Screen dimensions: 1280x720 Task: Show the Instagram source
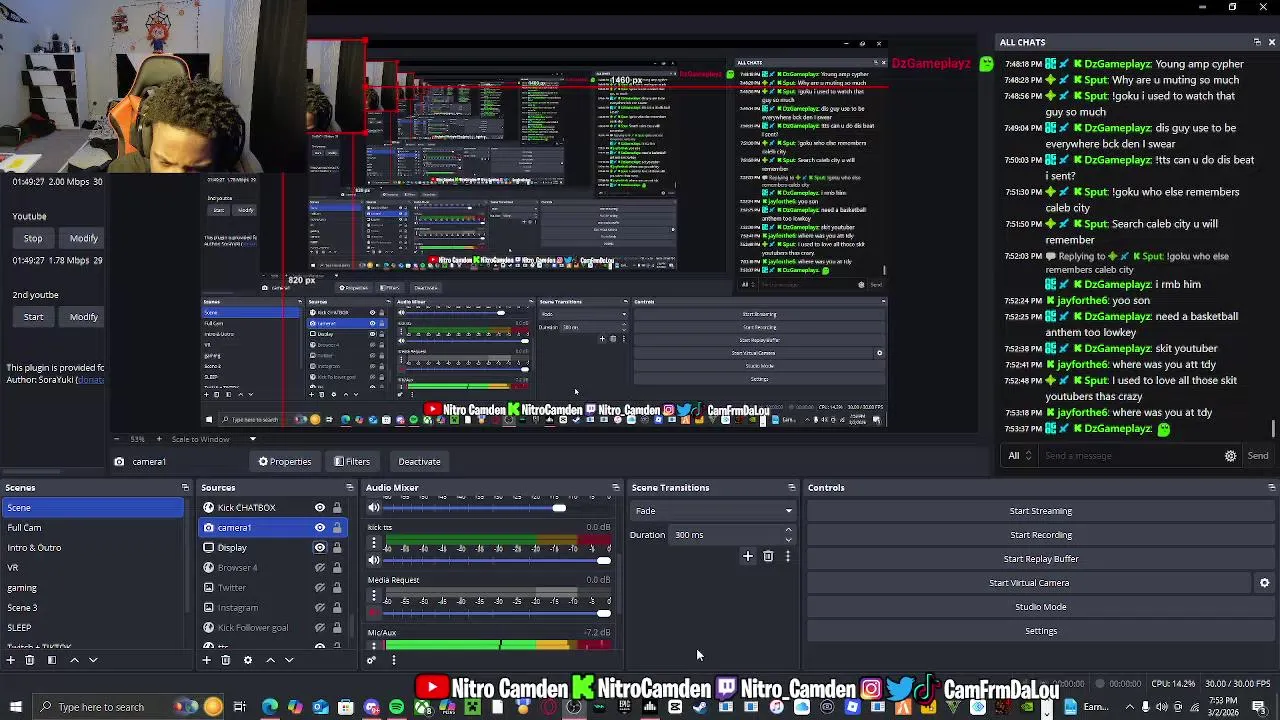(320, 608)
